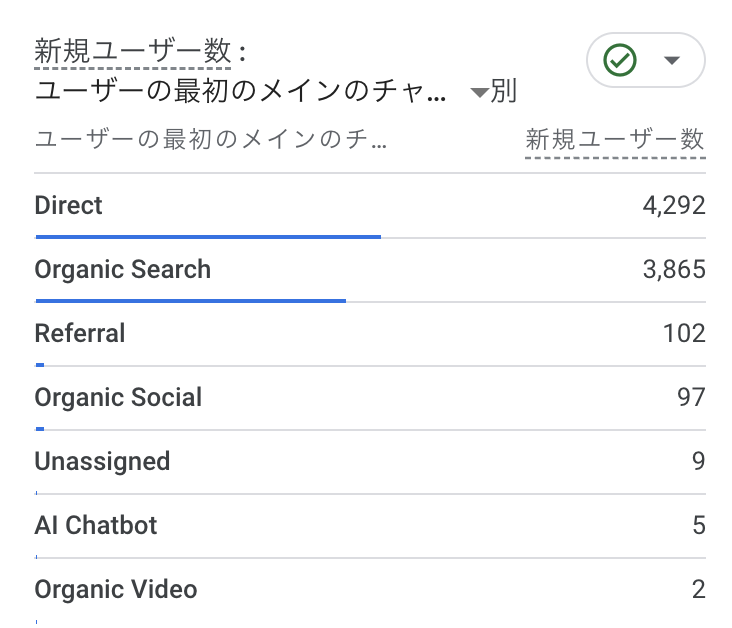Click the 97 value for Organic Social
This screenshot has width=732, height=628.
click(691, 397)
